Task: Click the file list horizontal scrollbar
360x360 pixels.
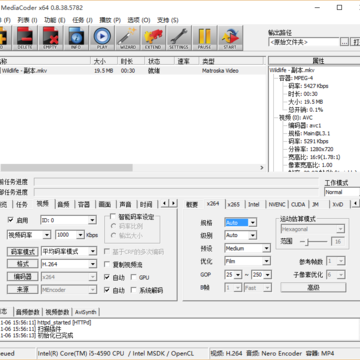Action: [x=133, y=168]
